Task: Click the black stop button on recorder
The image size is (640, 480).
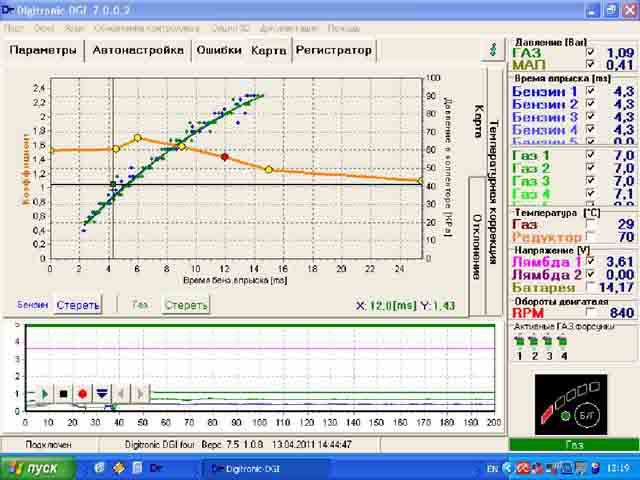Action: pyautogui.click(x=63, y=394)
